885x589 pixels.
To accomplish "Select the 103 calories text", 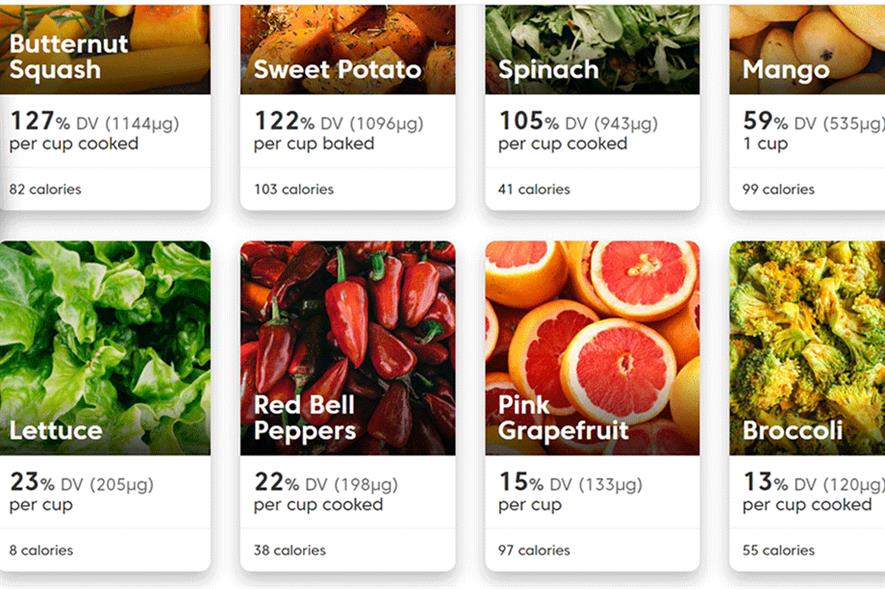I will point(293,189).
